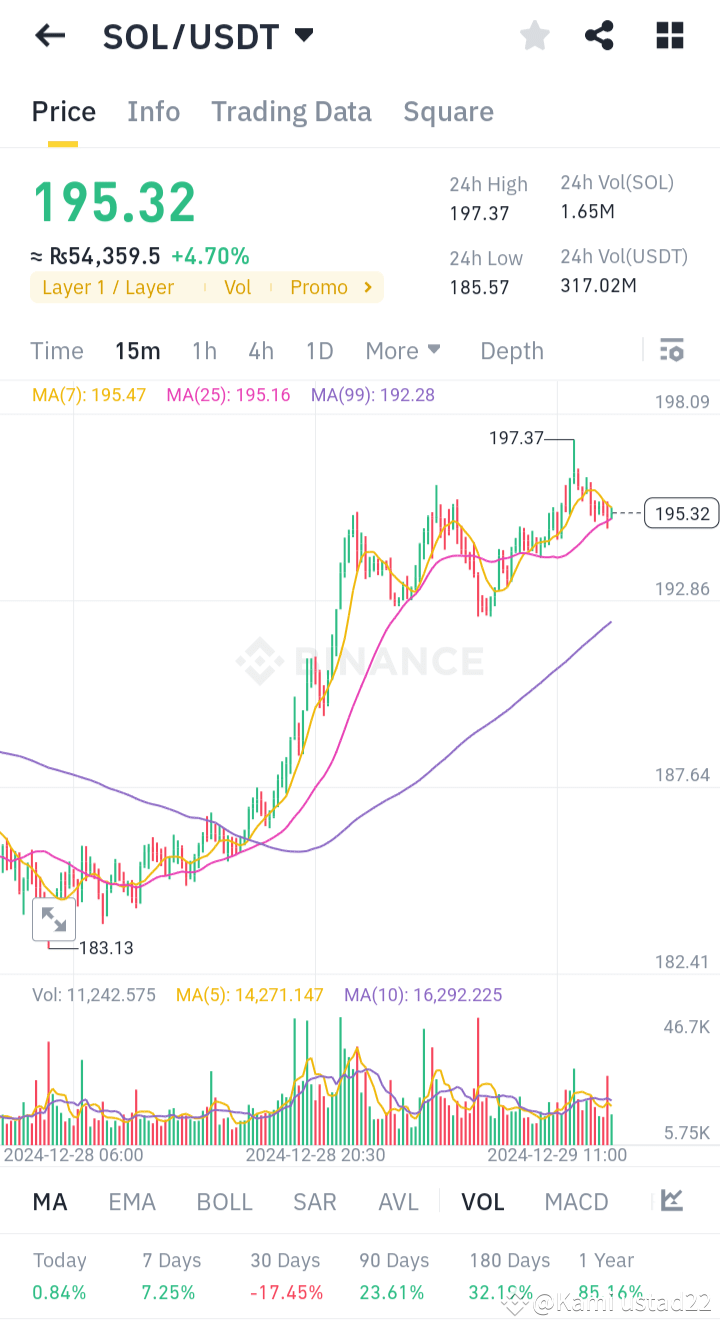
Task: Select the BOLL indicator
Action: click(x=224, y=1201)
